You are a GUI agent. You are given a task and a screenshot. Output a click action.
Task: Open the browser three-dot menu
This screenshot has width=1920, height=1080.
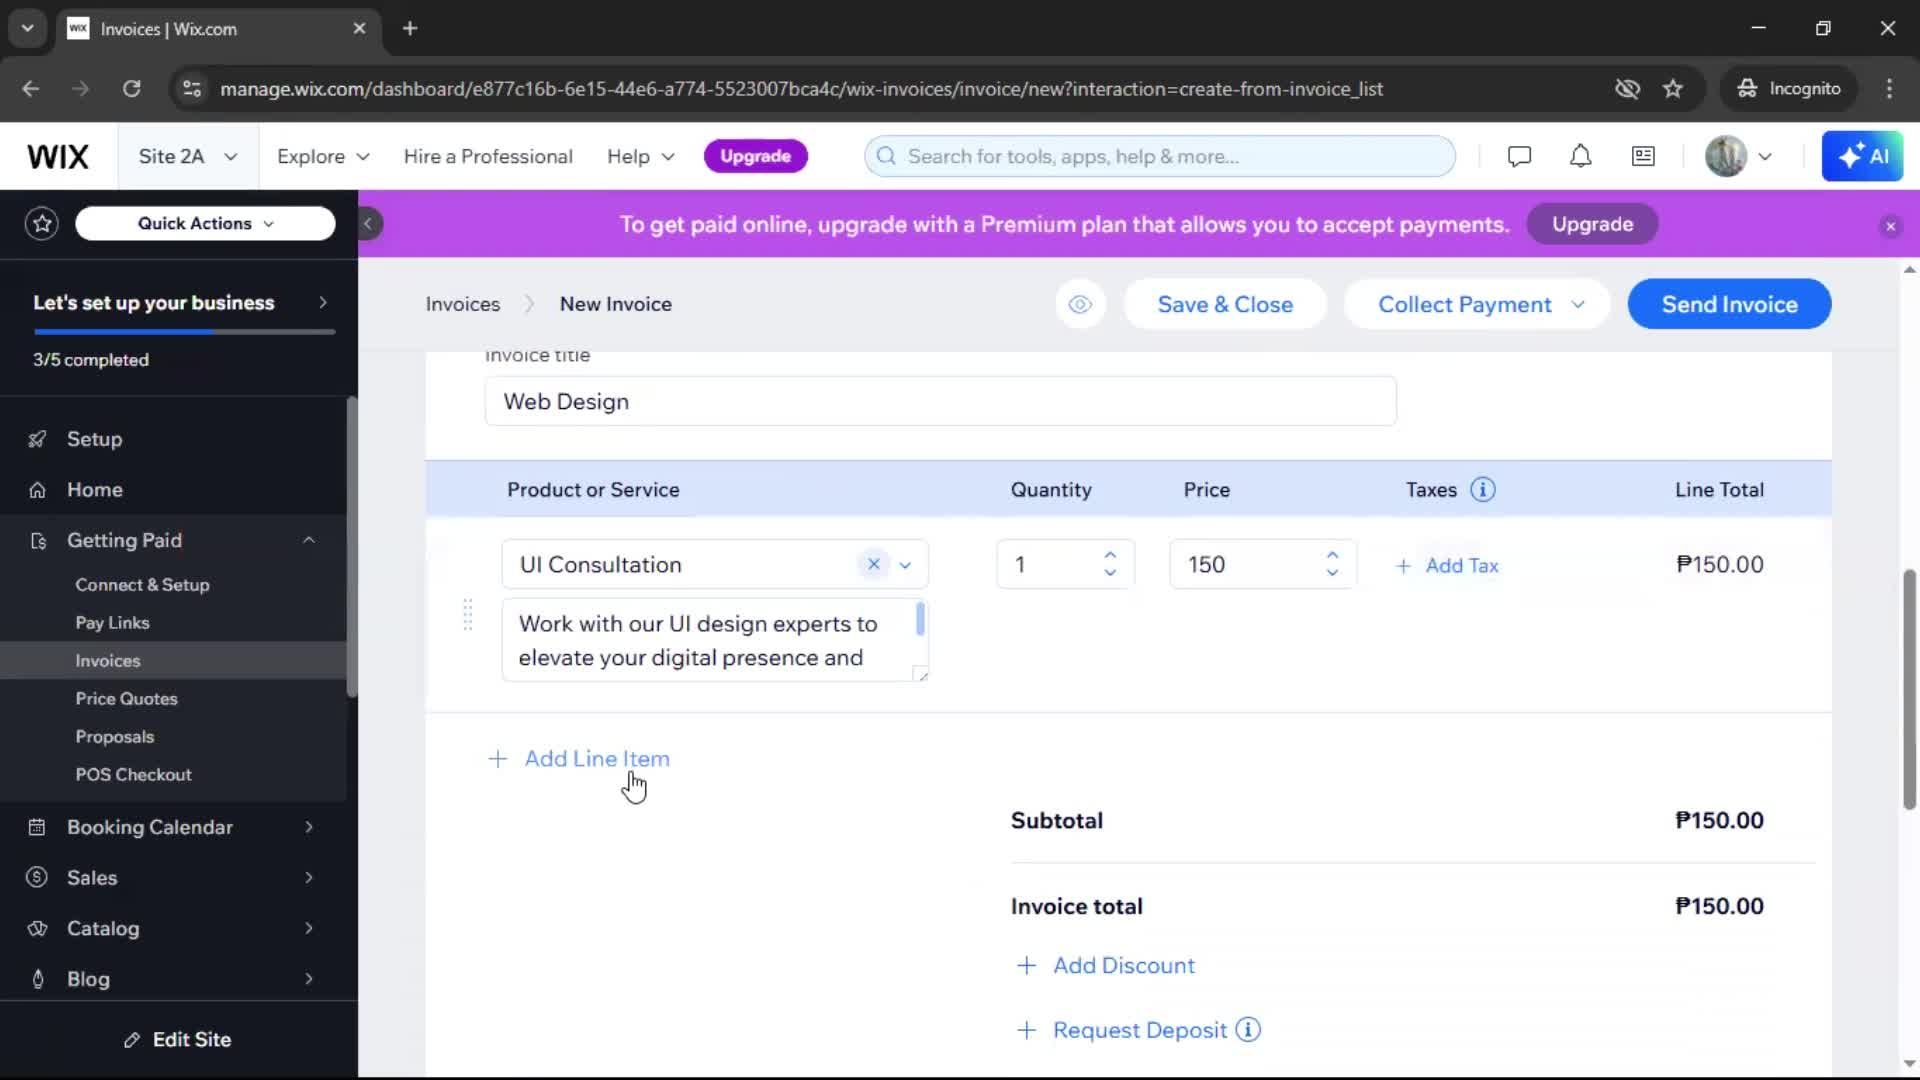(1889, 89)
